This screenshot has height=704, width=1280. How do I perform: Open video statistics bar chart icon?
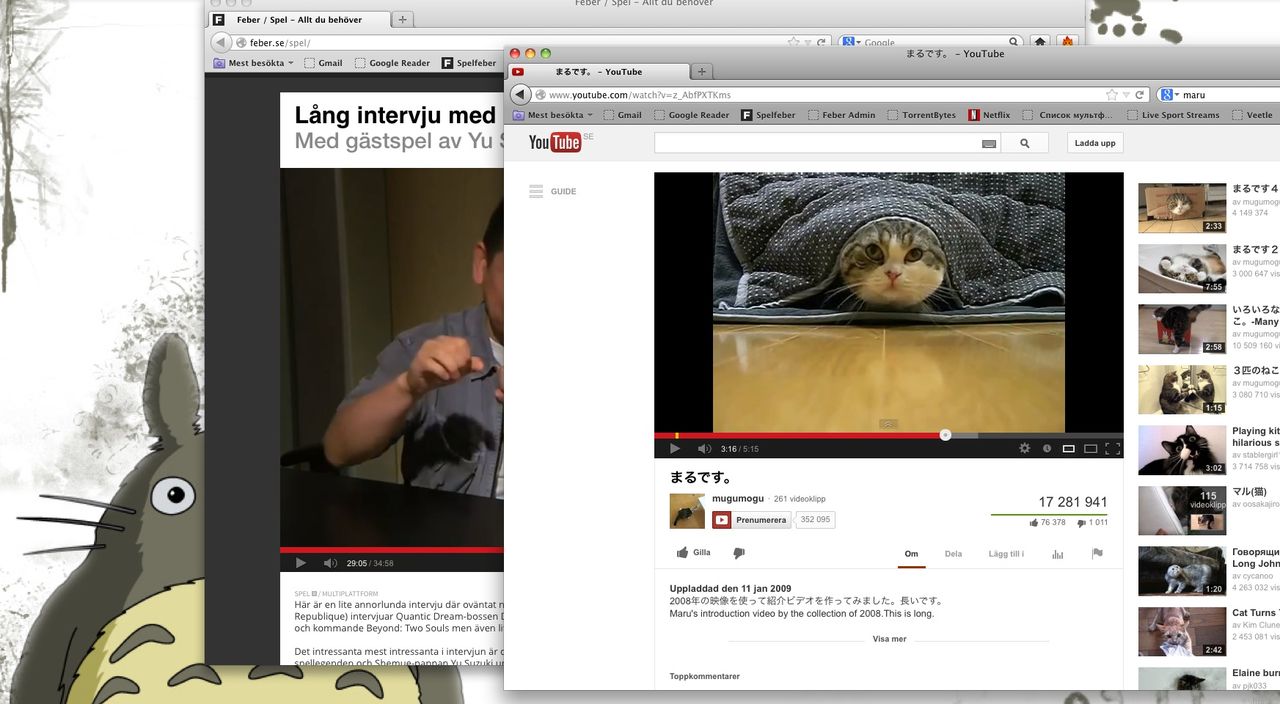1057,554
